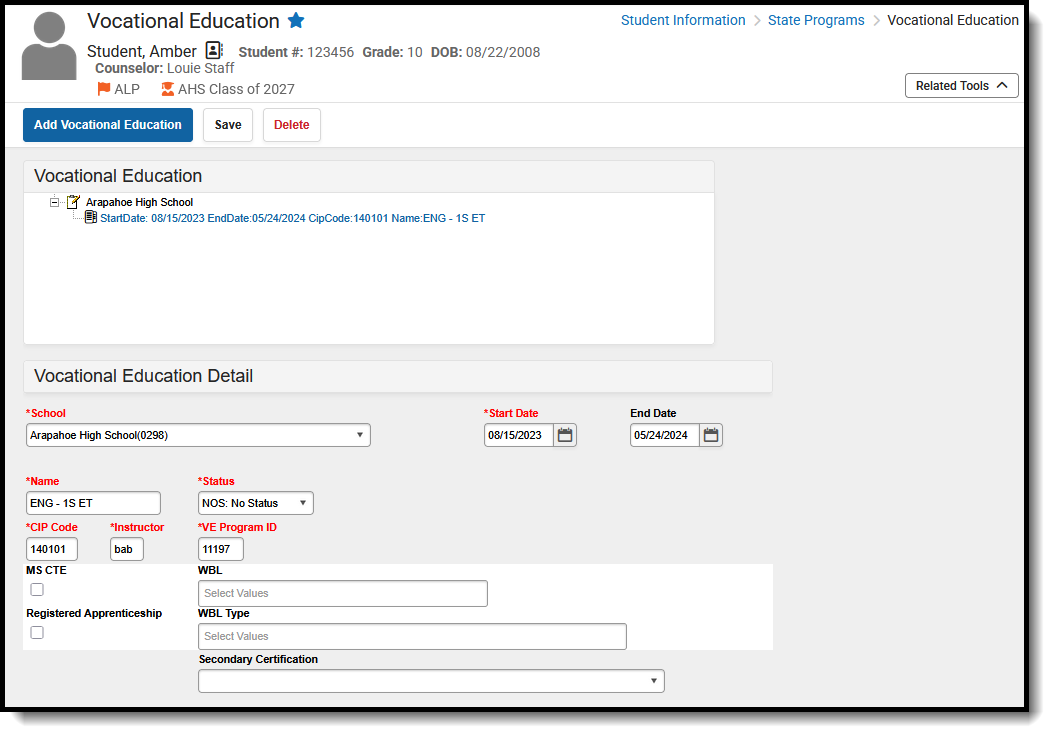The width and height of the screenshot is (1054, 737).
Task: Click the Arapahoe High School notepad icon
Action: [x=73, y=202]
